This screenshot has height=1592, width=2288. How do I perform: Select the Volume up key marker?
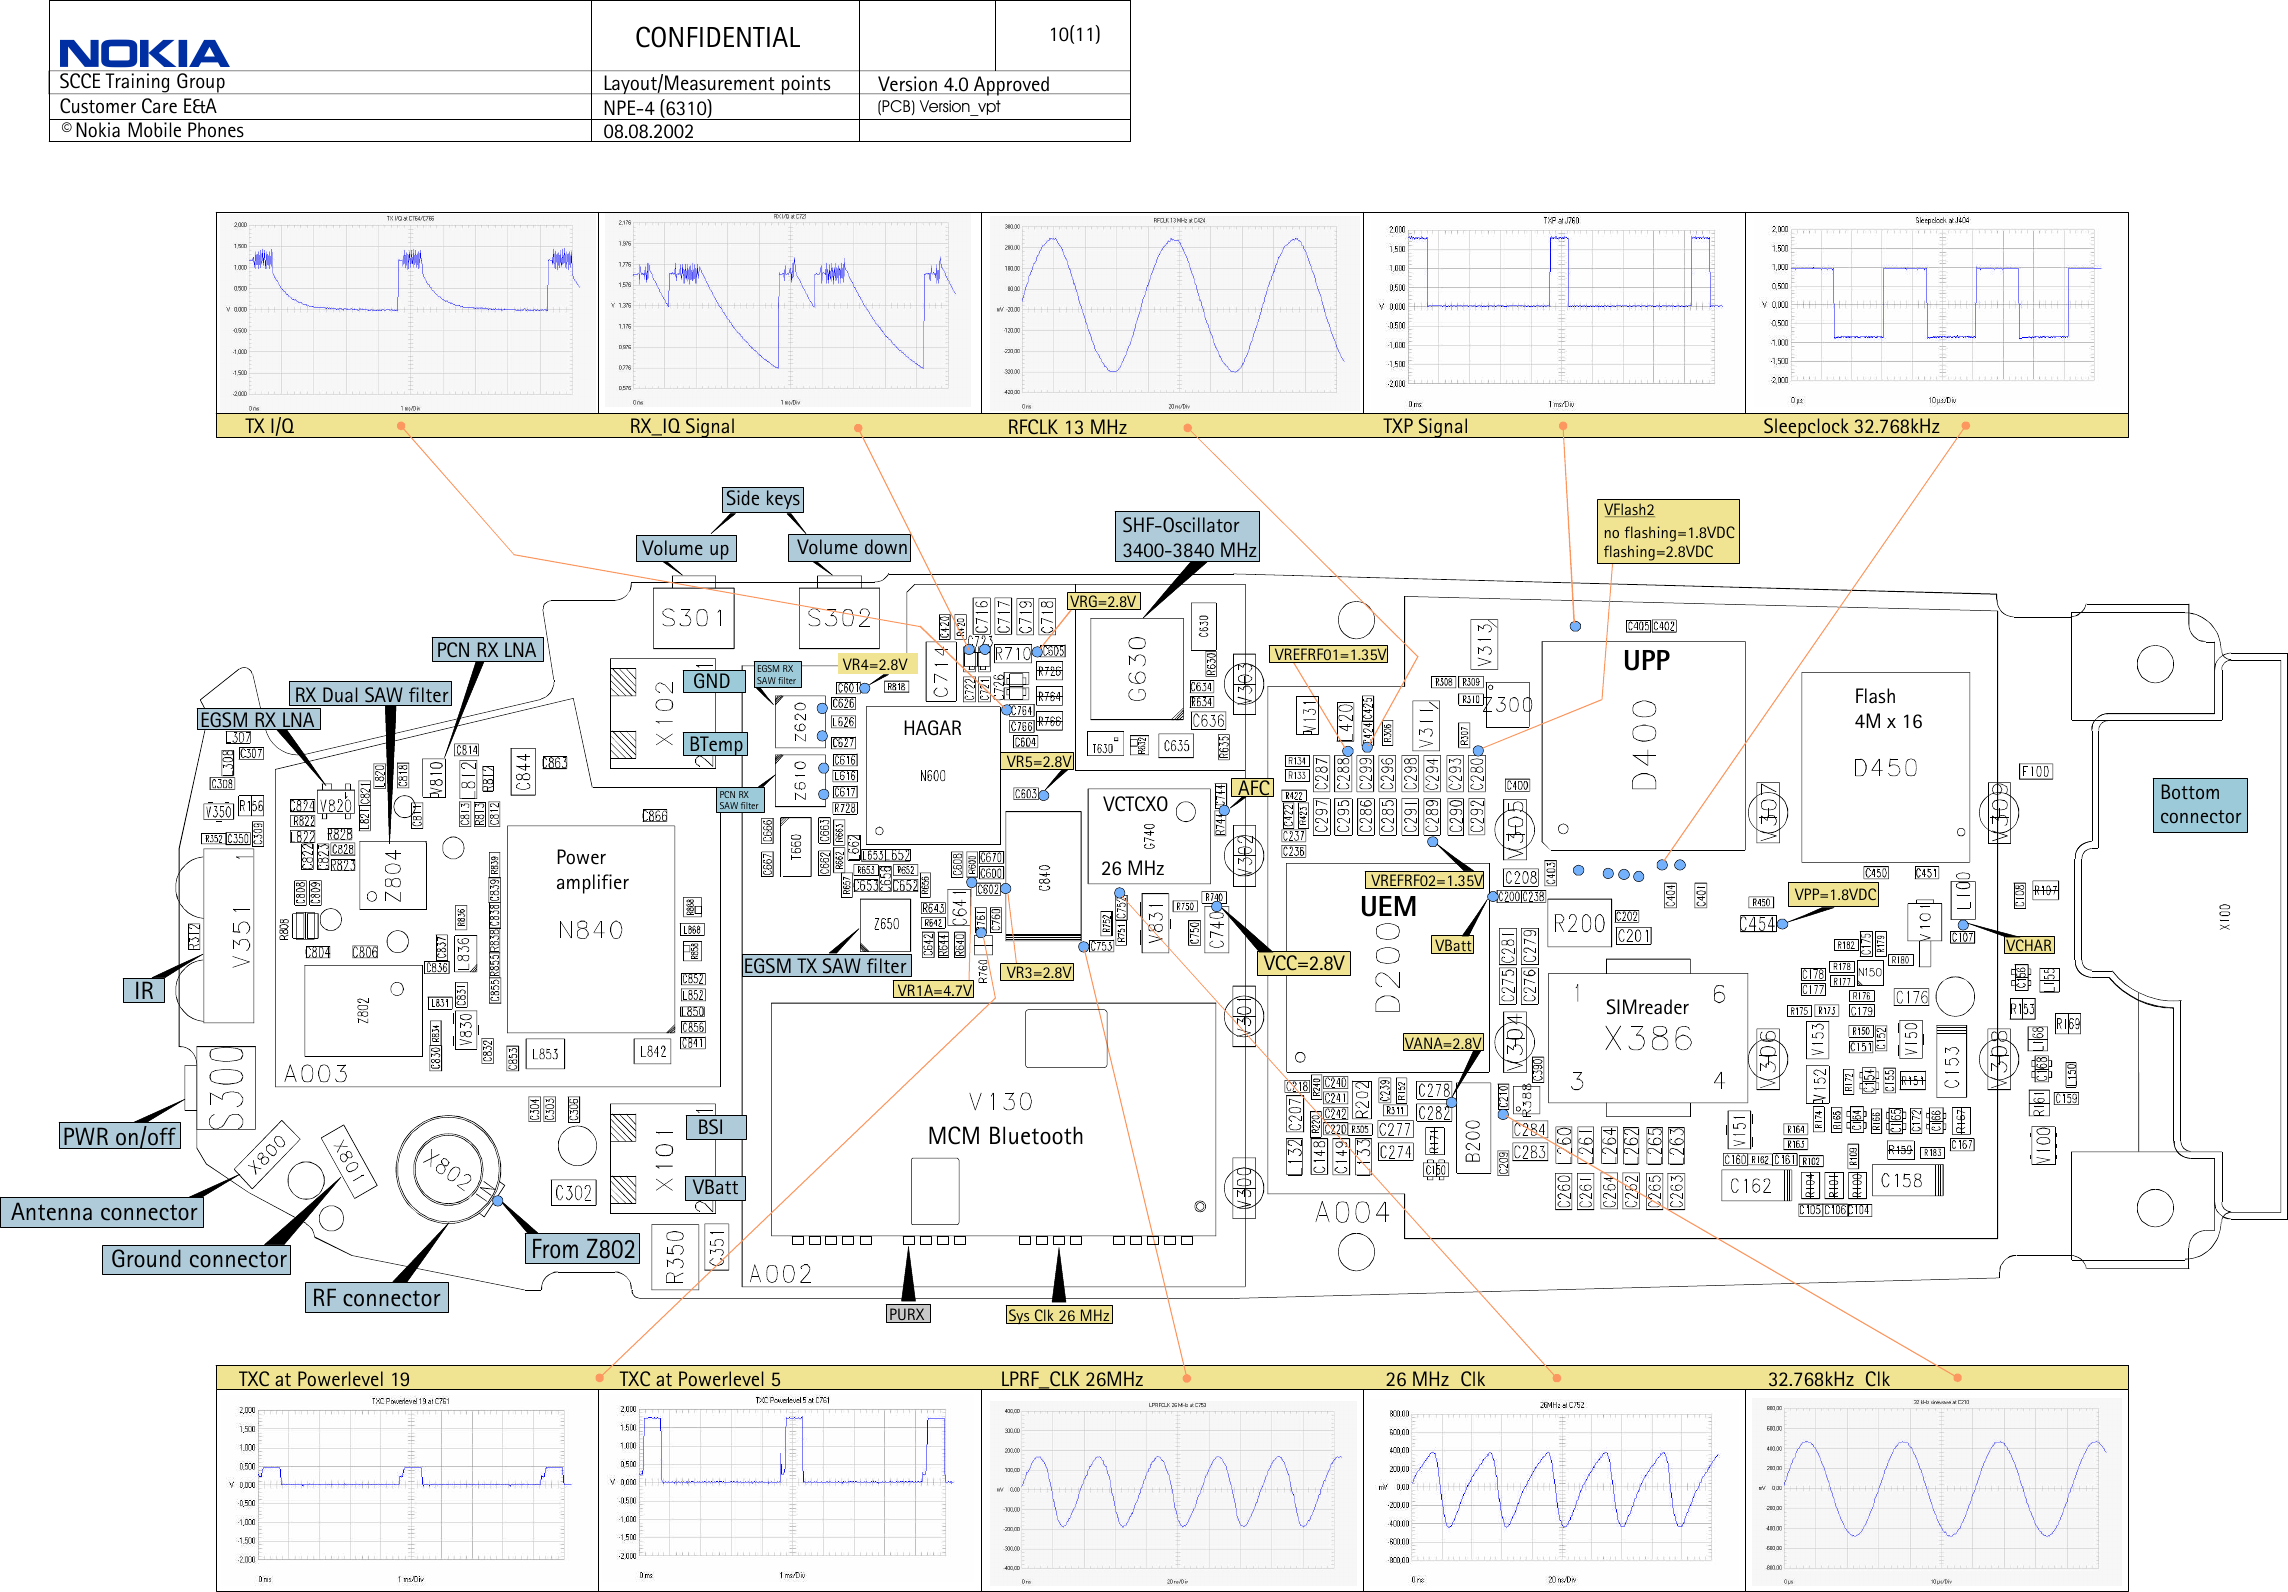pos(685,547)
